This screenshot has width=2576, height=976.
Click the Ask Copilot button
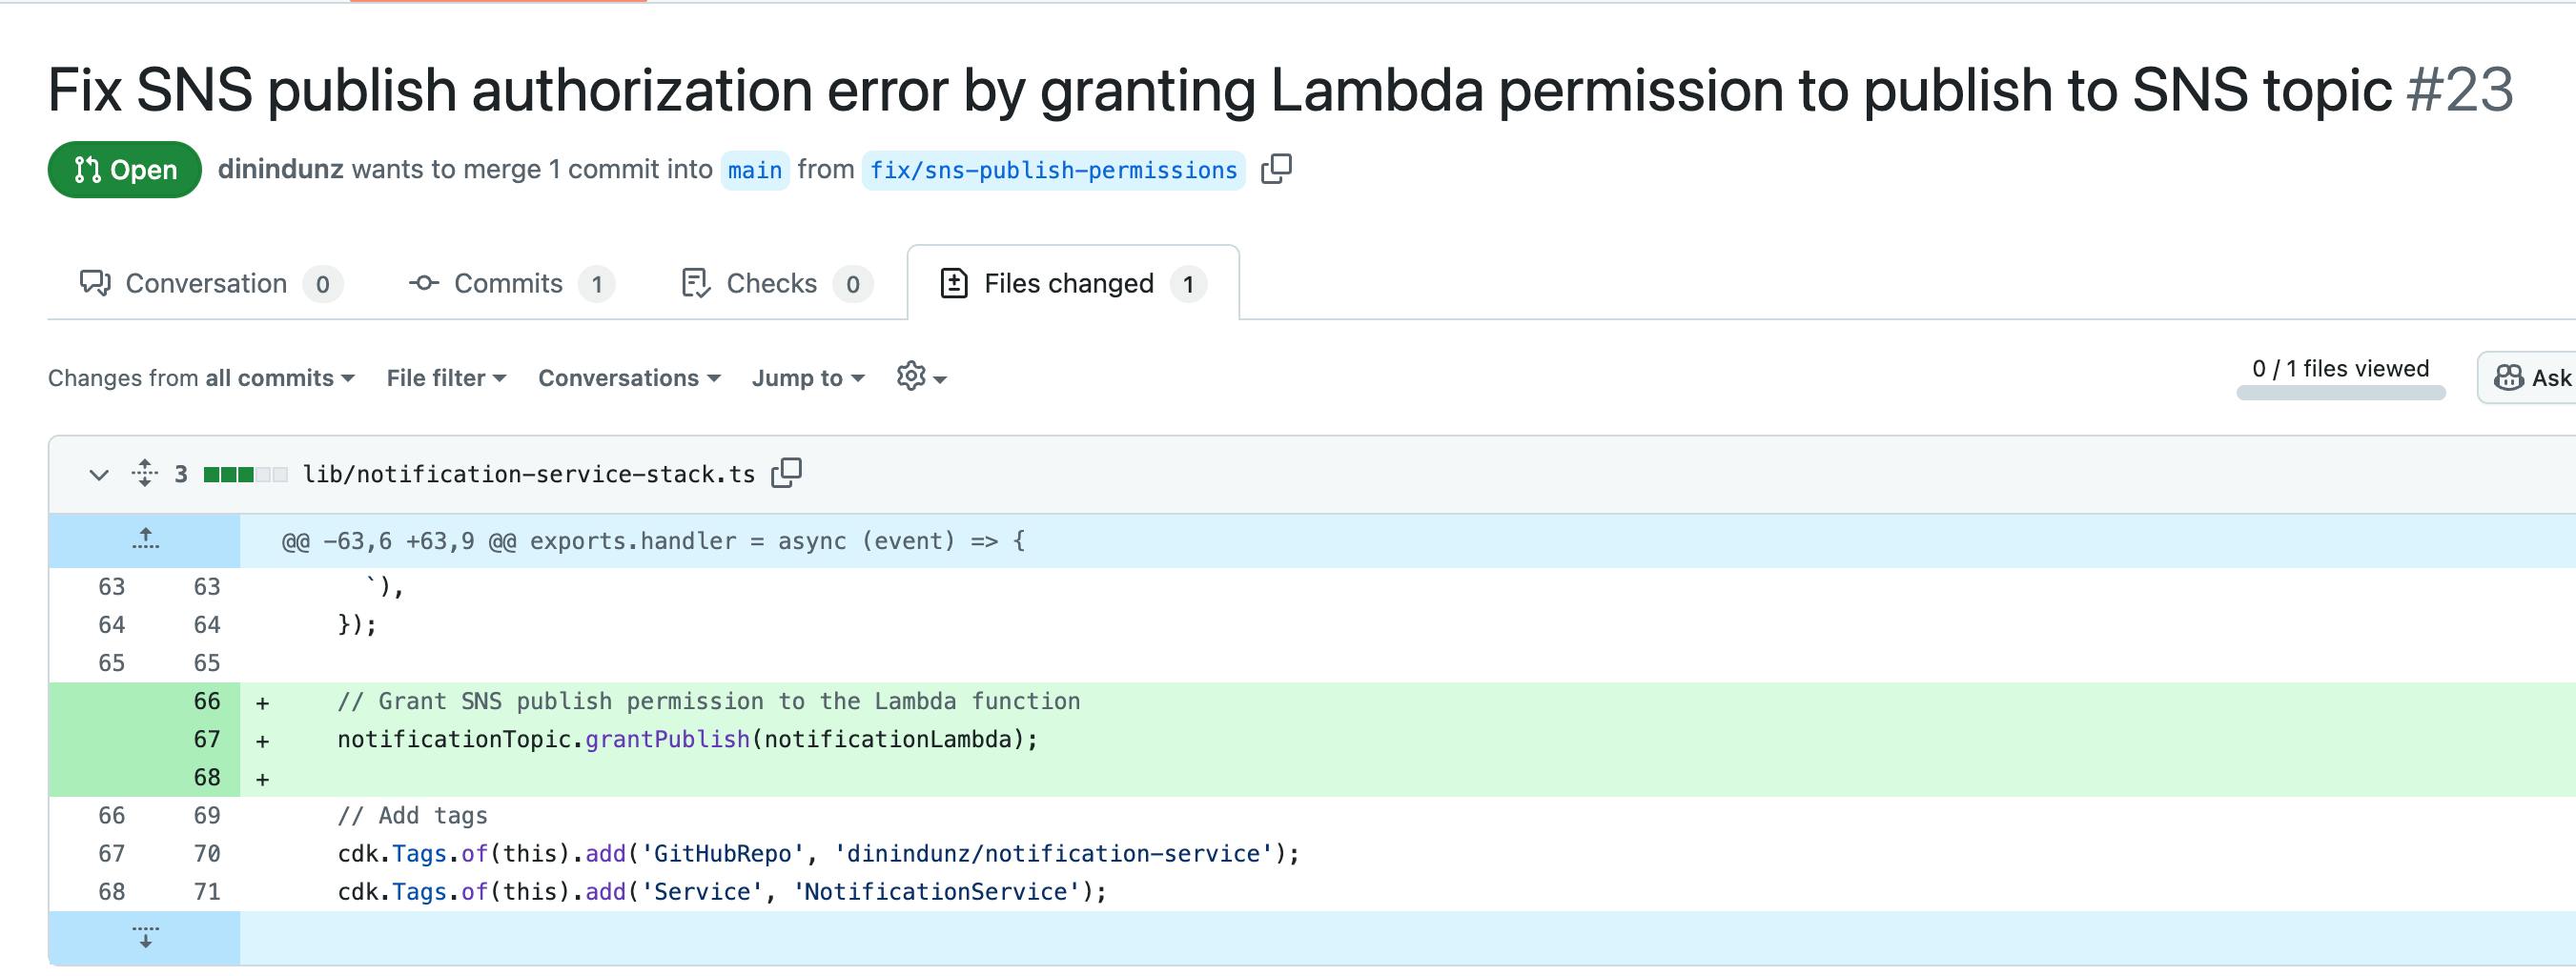(x=2532, y=377)
